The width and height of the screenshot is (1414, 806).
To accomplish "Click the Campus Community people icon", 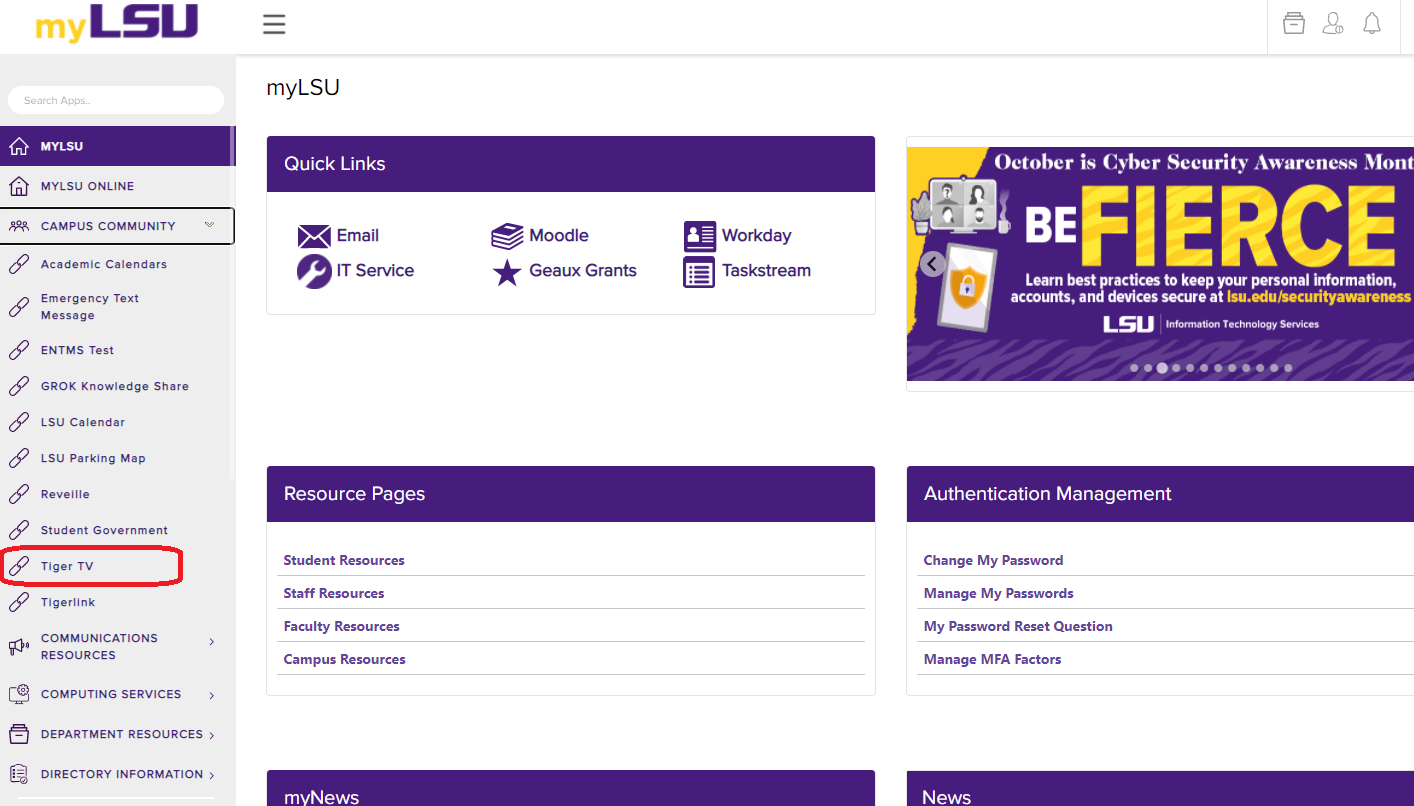I will tap(18, 226).
